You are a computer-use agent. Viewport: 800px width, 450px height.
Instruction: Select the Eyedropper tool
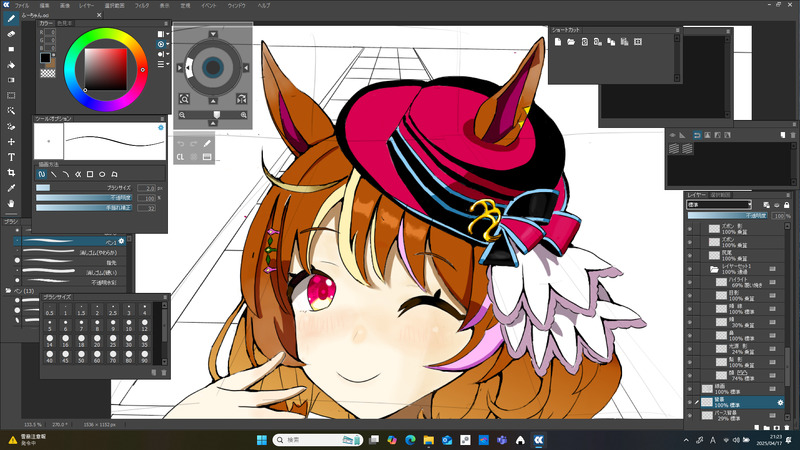pos(11,188)
